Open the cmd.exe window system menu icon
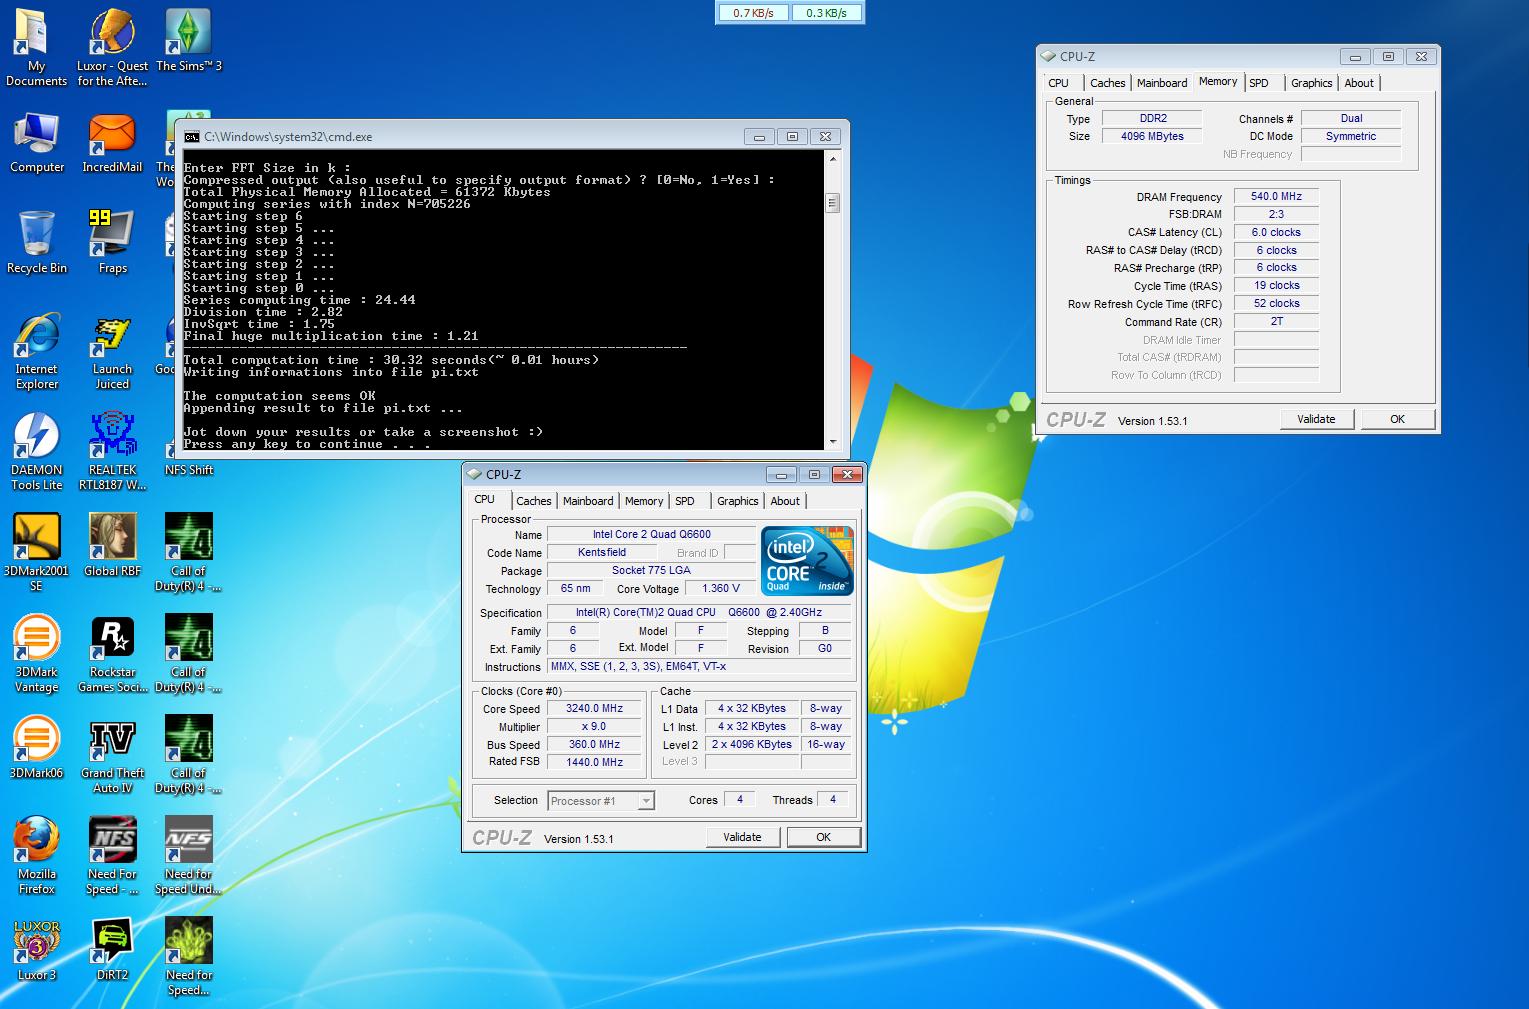 [190, 137]
